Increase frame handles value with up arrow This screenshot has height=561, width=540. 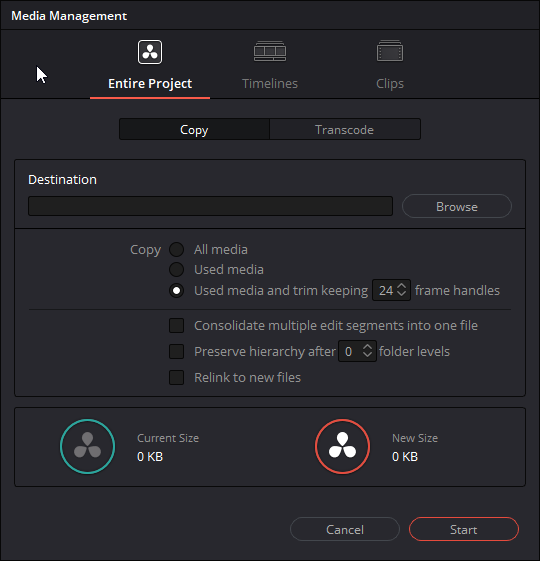tap(402, 286)
